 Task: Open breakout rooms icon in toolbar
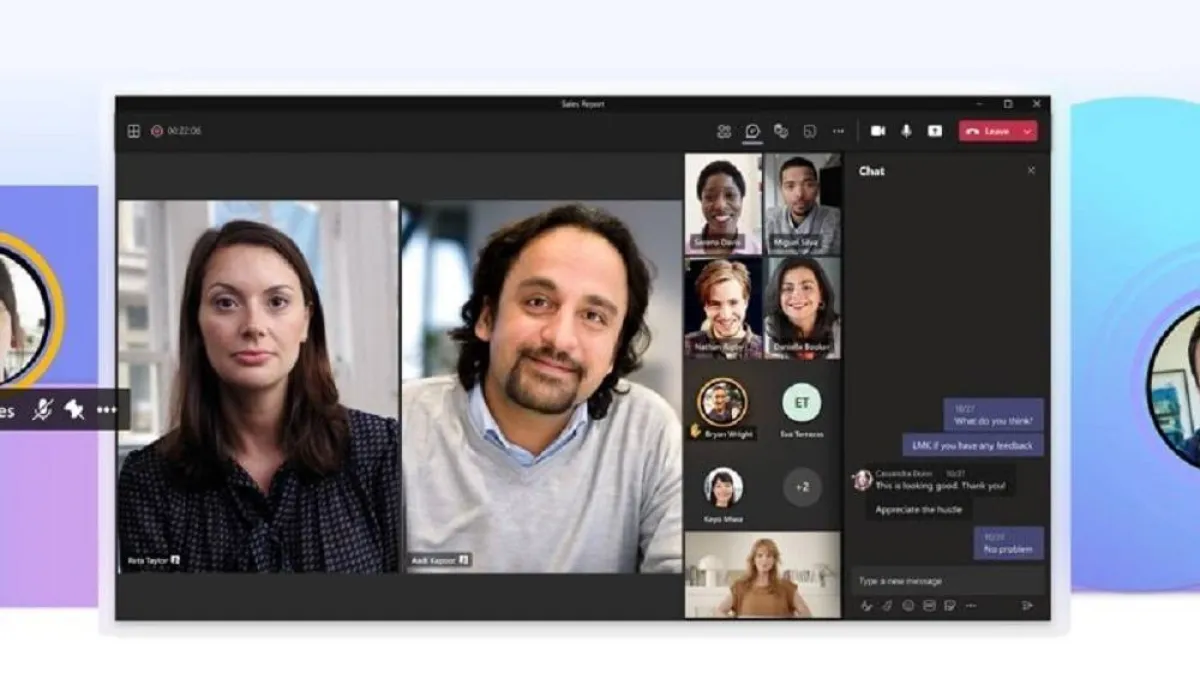tap(810, 131)
